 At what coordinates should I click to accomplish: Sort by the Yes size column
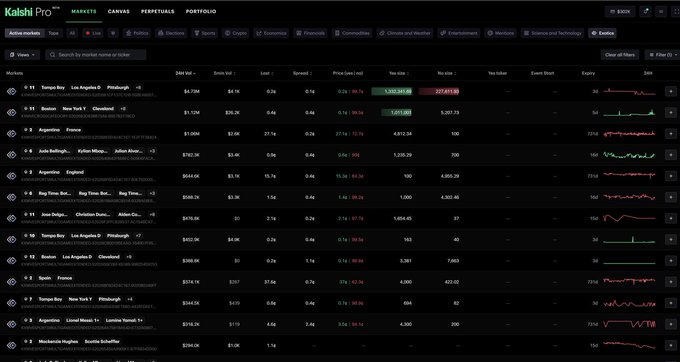(399, 73)
